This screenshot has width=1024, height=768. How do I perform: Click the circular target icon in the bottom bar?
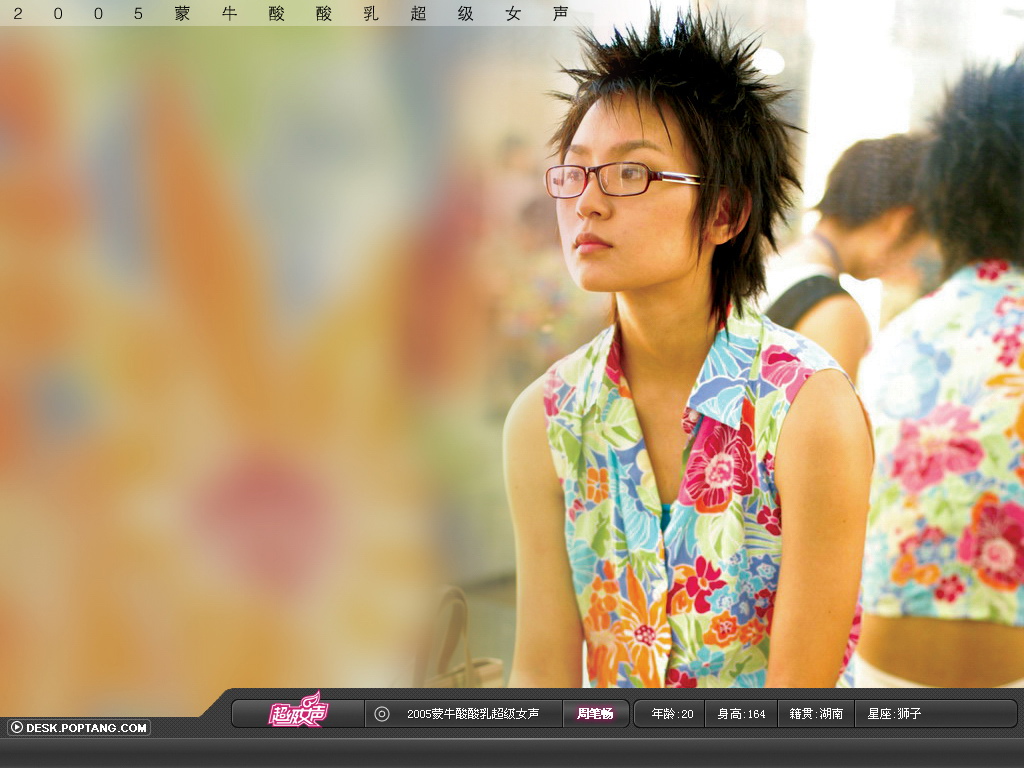(x=381, y=714)
